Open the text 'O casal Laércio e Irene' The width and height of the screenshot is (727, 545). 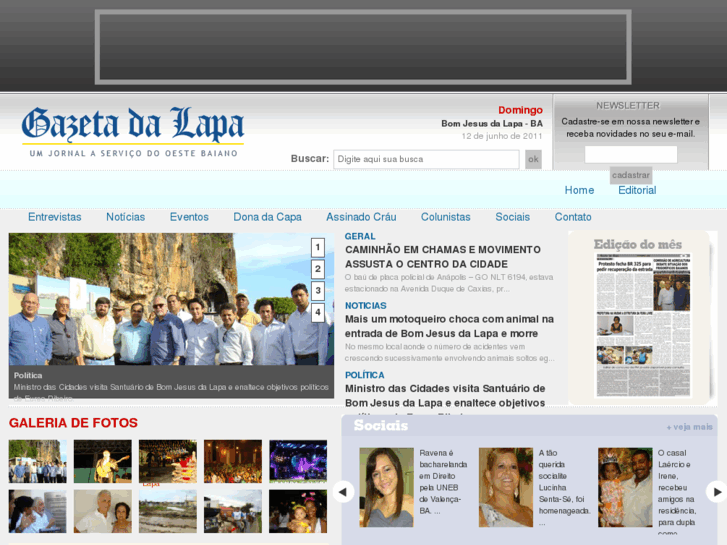(x=677, y=492)
